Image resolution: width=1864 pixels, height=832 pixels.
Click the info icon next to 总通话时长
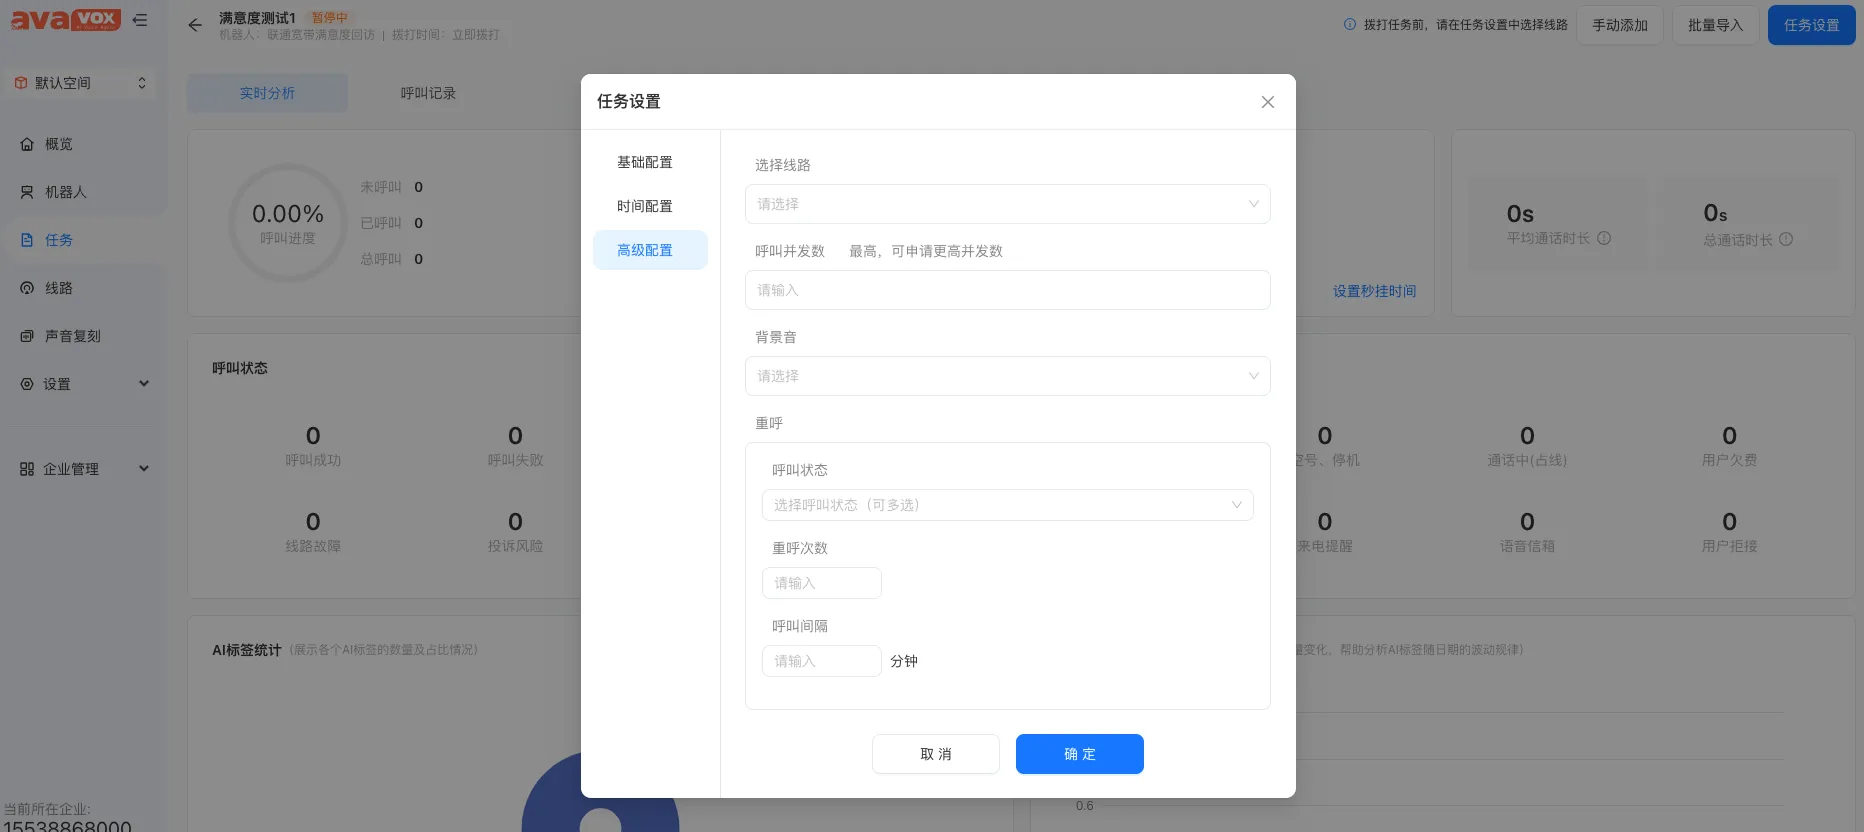pyautogui.click(x=1786, y=239)
